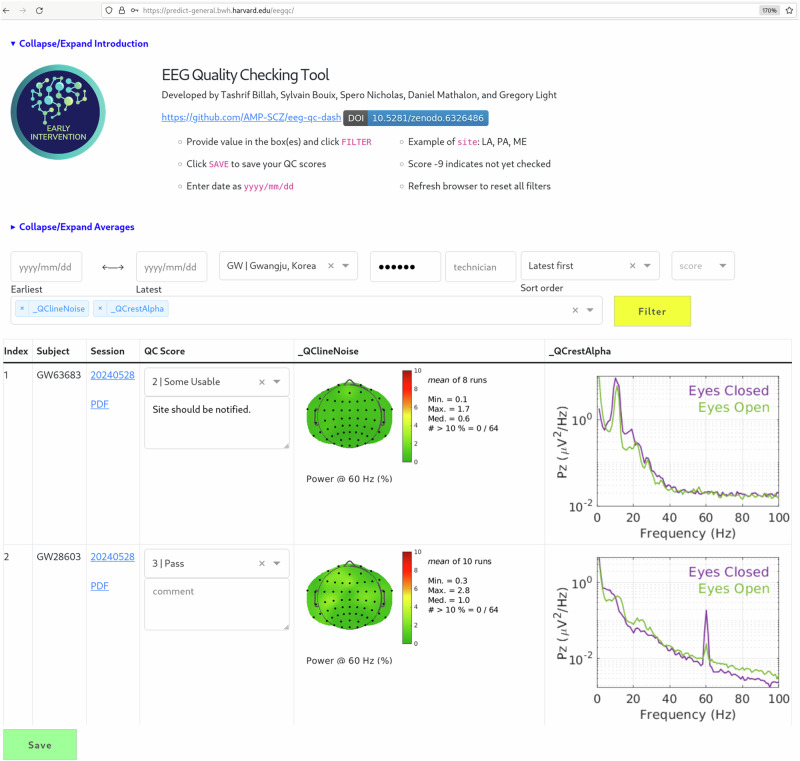Click the Earliest date input field
800x761 pixels.
(46, 267)
